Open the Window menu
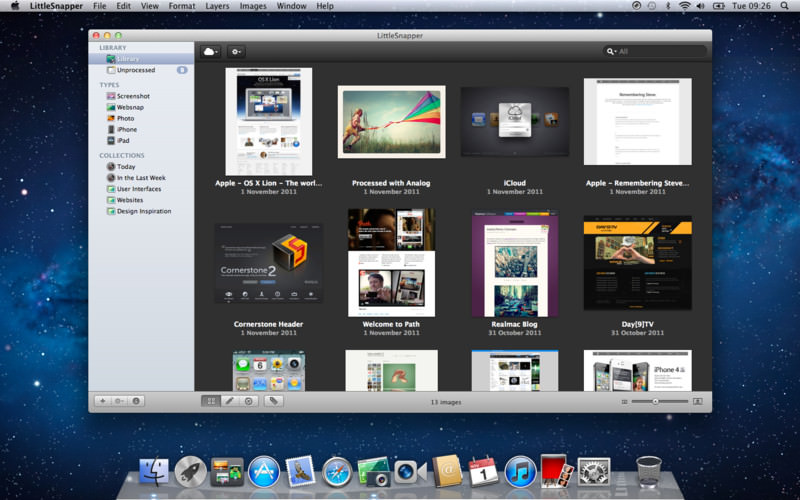800x500 pixels. click(291, 6)
